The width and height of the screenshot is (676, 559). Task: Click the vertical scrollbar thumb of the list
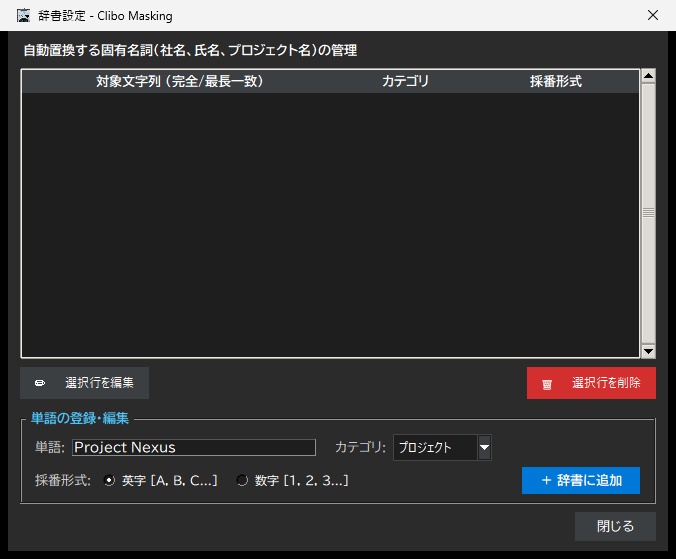point(648,213)
